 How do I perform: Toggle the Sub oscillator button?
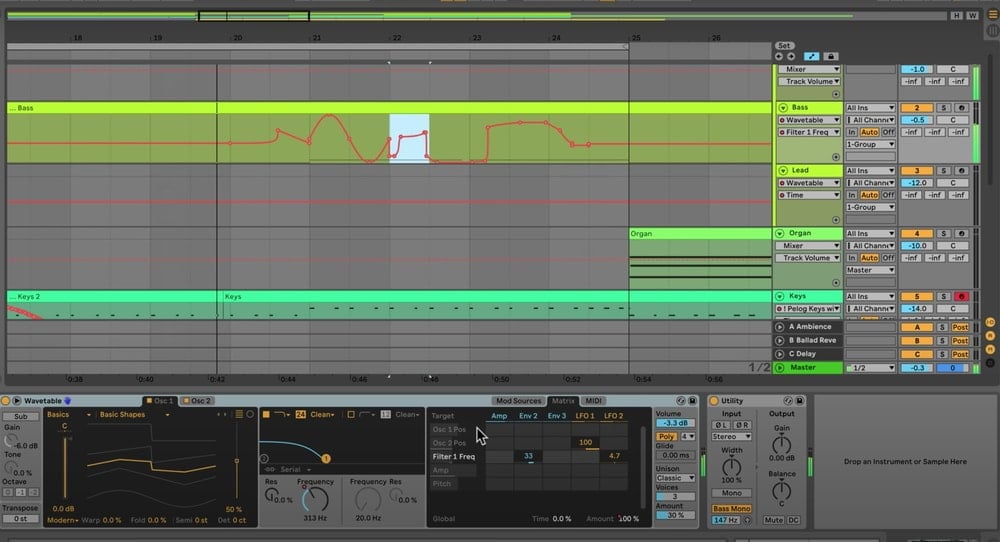[x=21, y=415]
